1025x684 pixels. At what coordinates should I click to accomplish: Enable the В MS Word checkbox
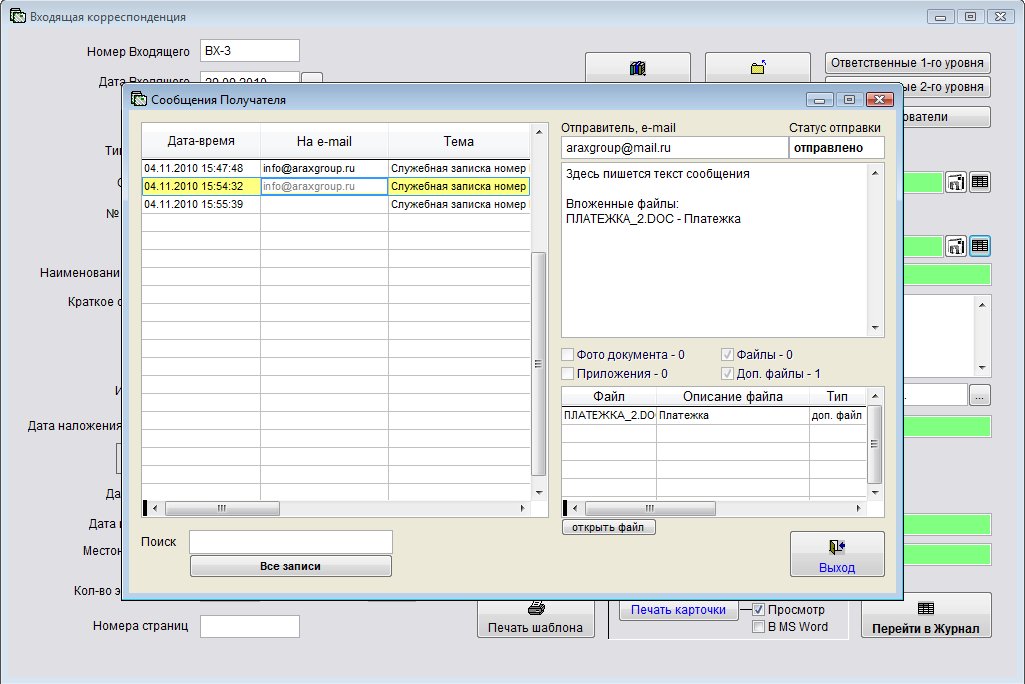coord(759,627)
